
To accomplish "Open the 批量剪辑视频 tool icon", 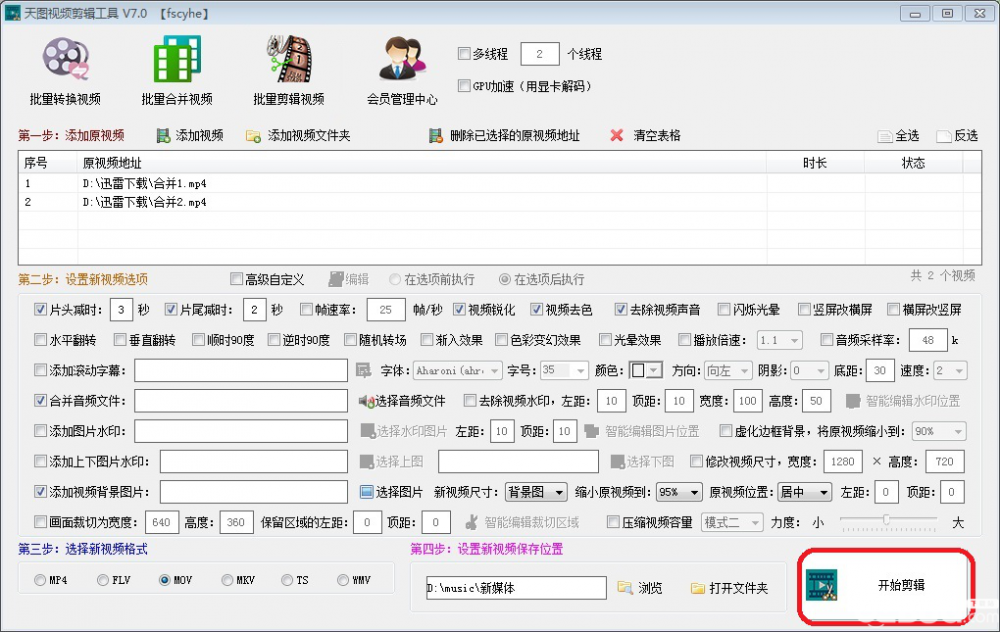I will pos(289,59).
